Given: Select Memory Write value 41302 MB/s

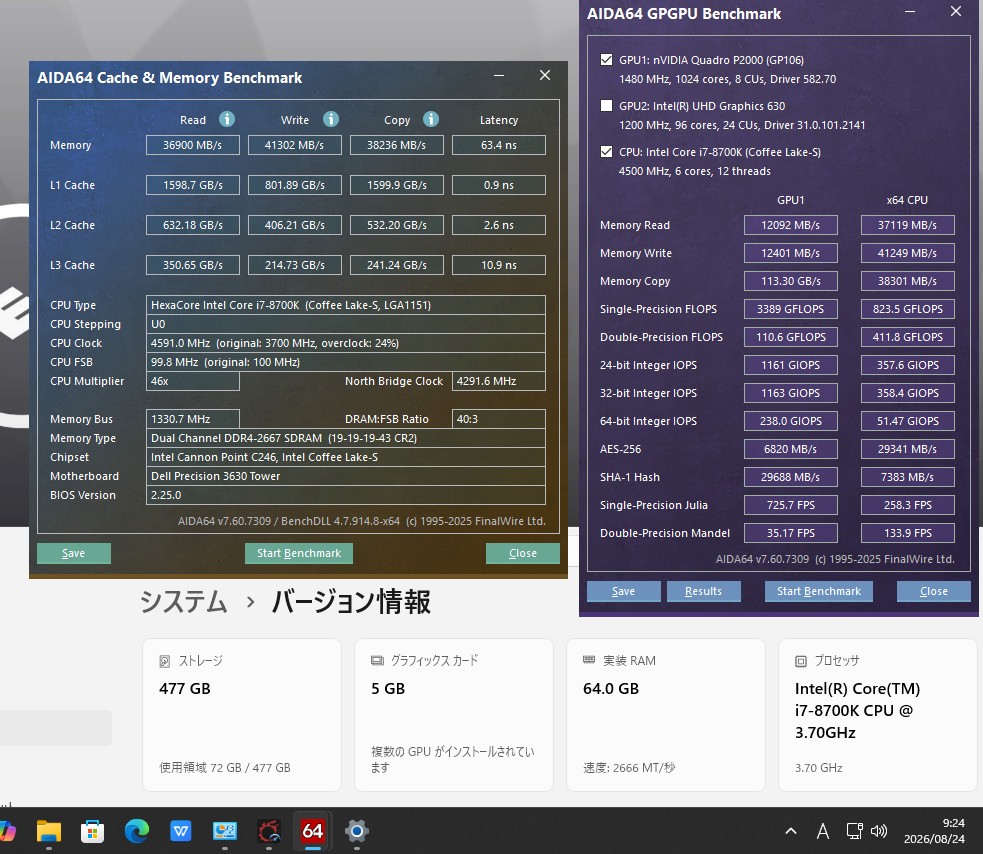Looking at the screenshot, I should (x=295, y=145).
